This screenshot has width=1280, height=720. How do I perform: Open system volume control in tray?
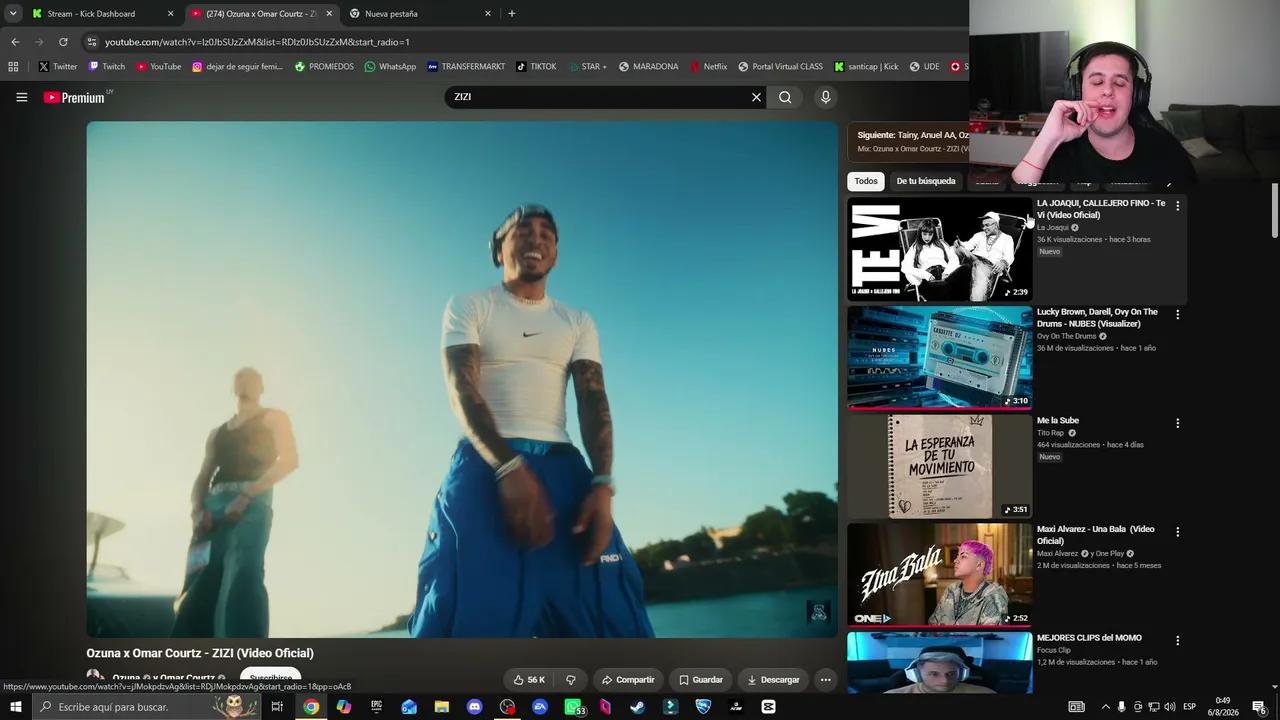(1169, 707)
